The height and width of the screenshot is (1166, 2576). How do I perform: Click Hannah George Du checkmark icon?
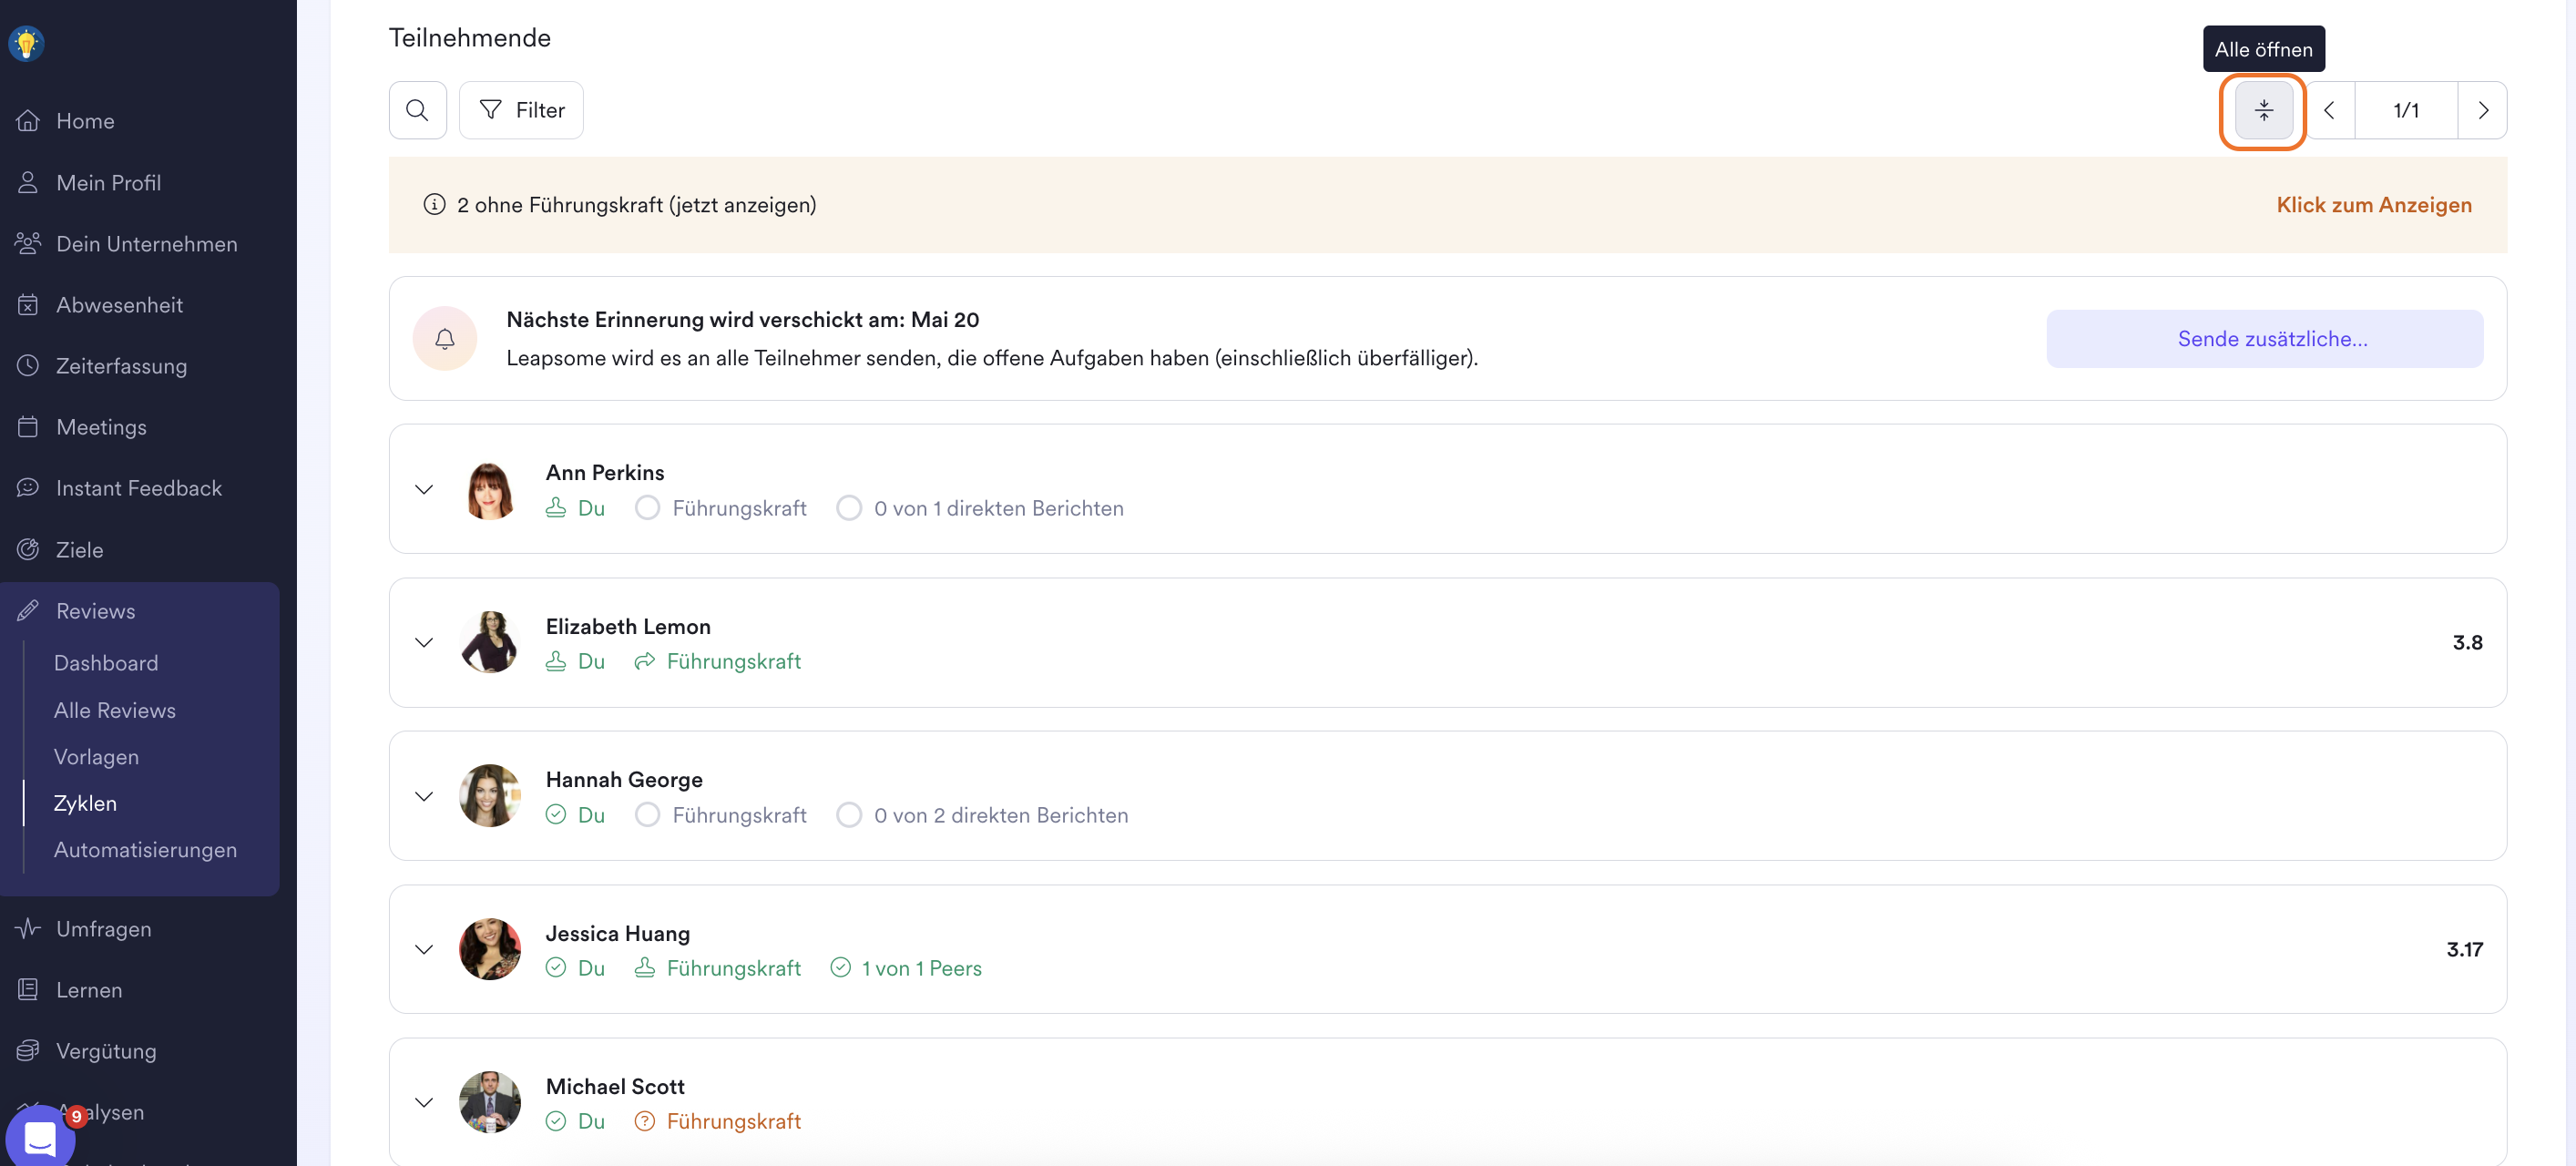[x=556, y=815]
